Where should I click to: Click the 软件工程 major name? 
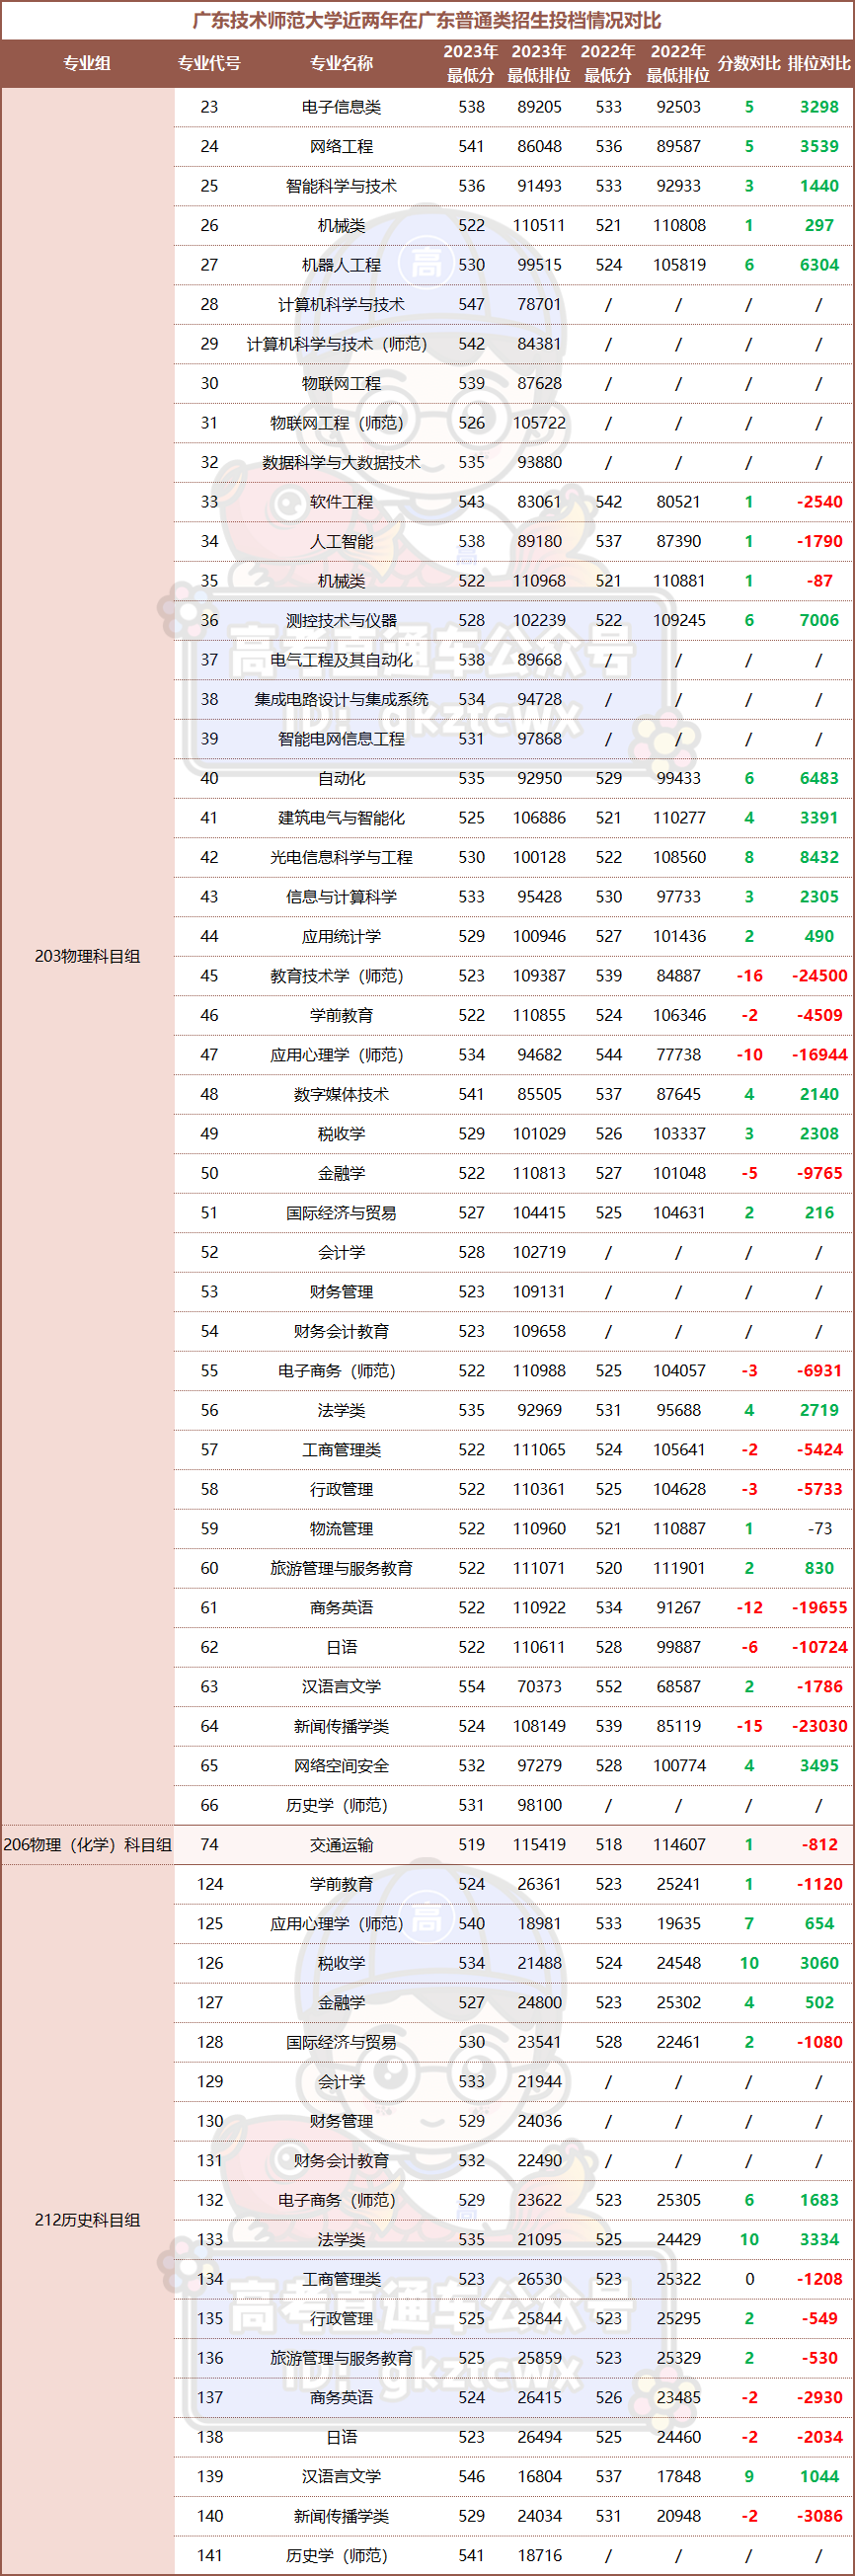click(x=341, y=502)
